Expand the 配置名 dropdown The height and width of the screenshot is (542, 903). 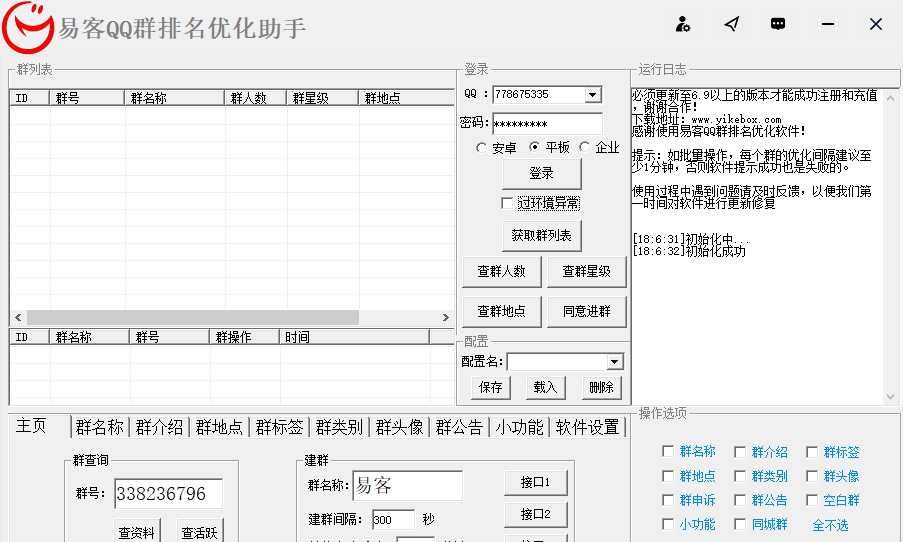[614, 362]
